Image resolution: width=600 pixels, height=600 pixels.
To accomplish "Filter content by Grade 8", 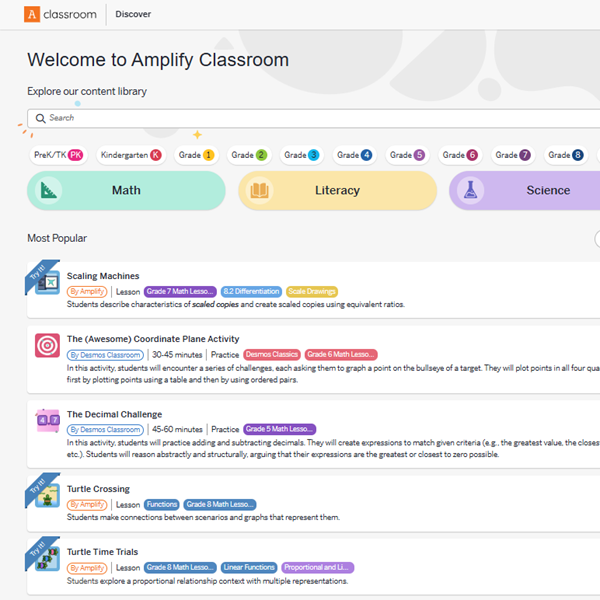I will (565, 155).
